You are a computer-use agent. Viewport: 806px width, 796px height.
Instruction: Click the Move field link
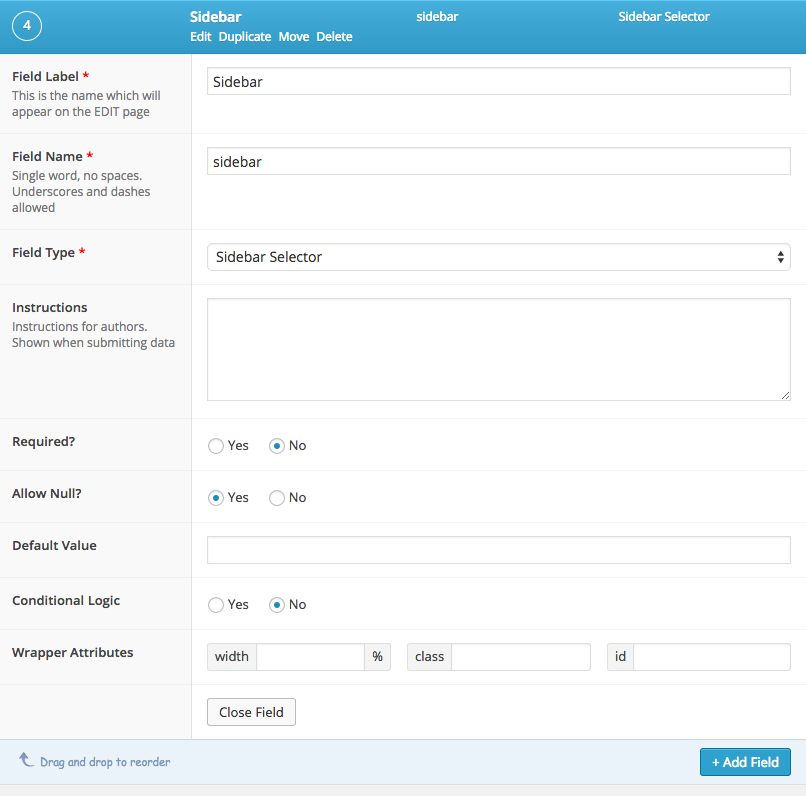(294, 36)
